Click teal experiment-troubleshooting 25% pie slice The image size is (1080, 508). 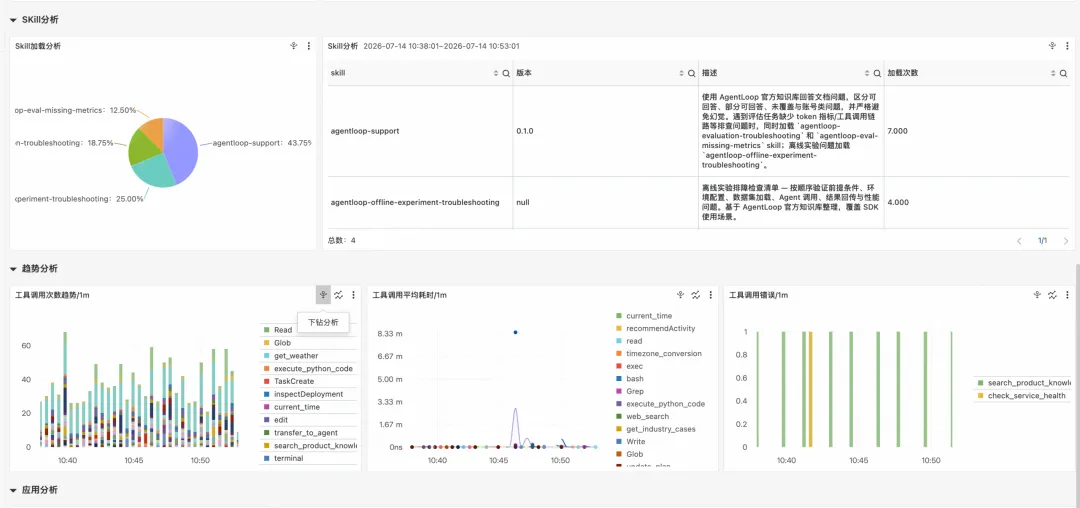tap(153, 173)
